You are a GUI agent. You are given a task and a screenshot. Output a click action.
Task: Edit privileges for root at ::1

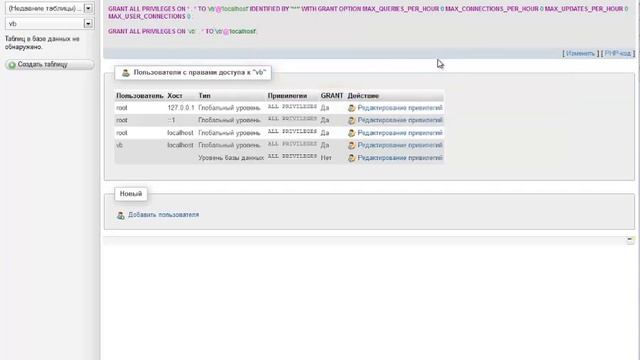coord(400,120)
